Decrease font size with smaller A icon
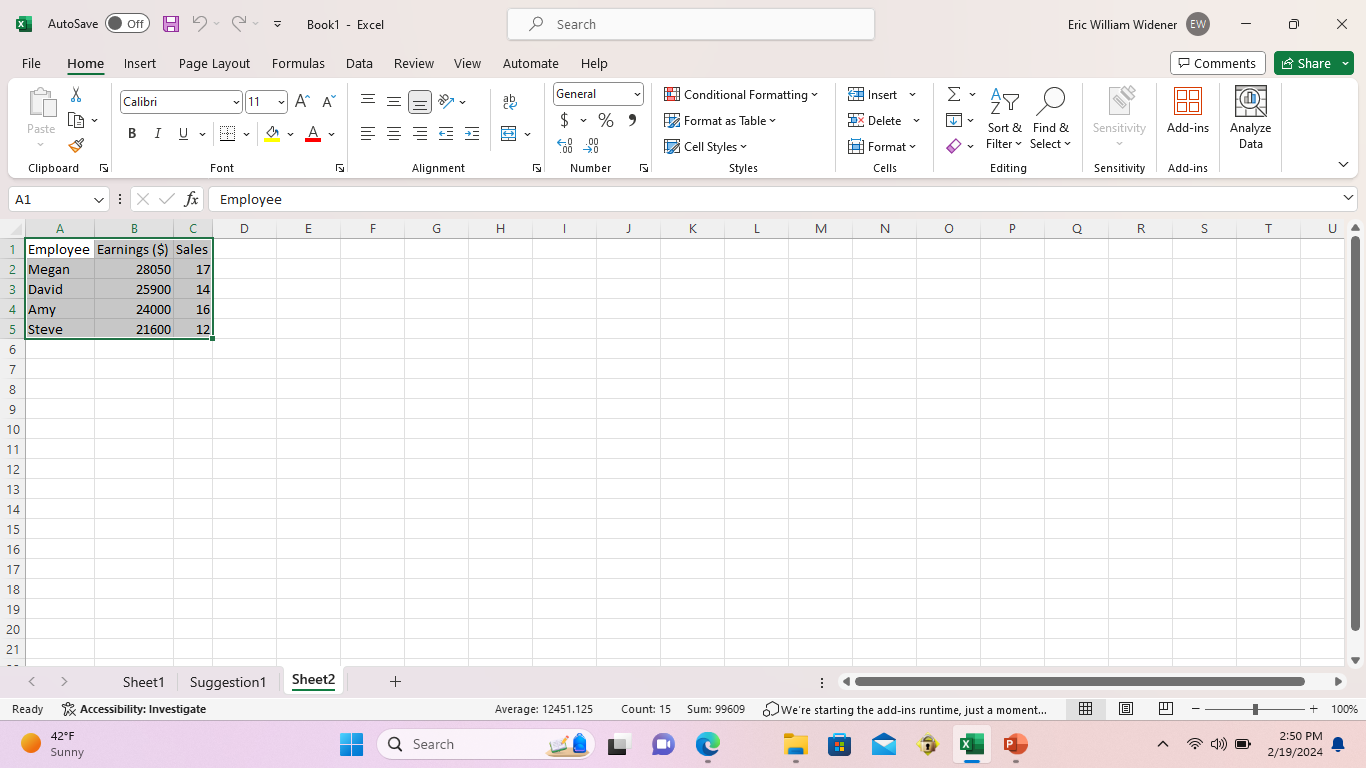 tap(328, 101)
